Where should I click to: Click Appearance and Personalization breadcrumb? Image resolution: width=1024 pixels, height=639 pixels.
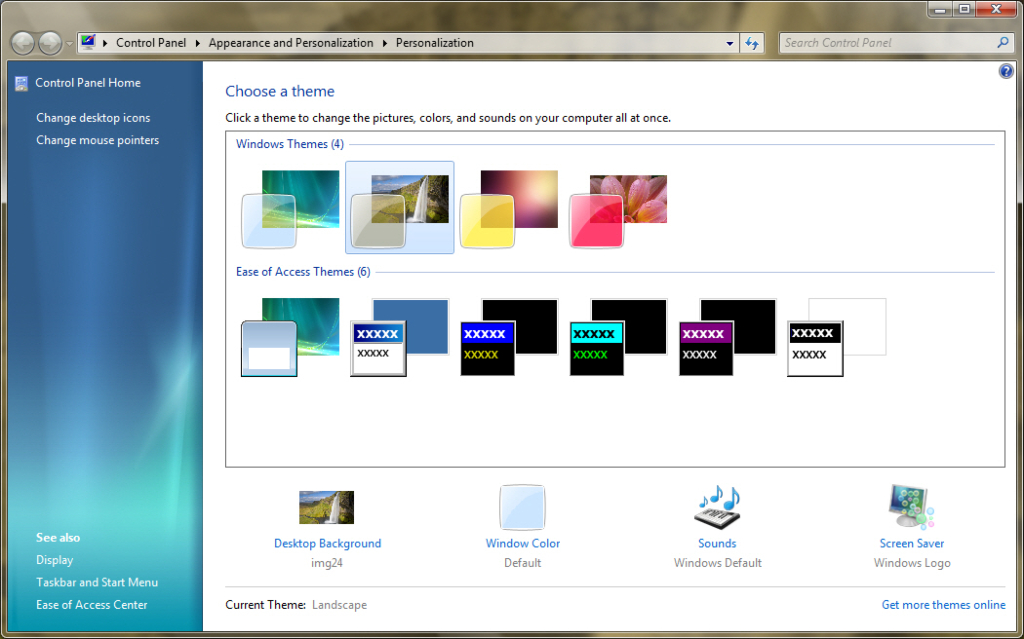click(291, 43)
